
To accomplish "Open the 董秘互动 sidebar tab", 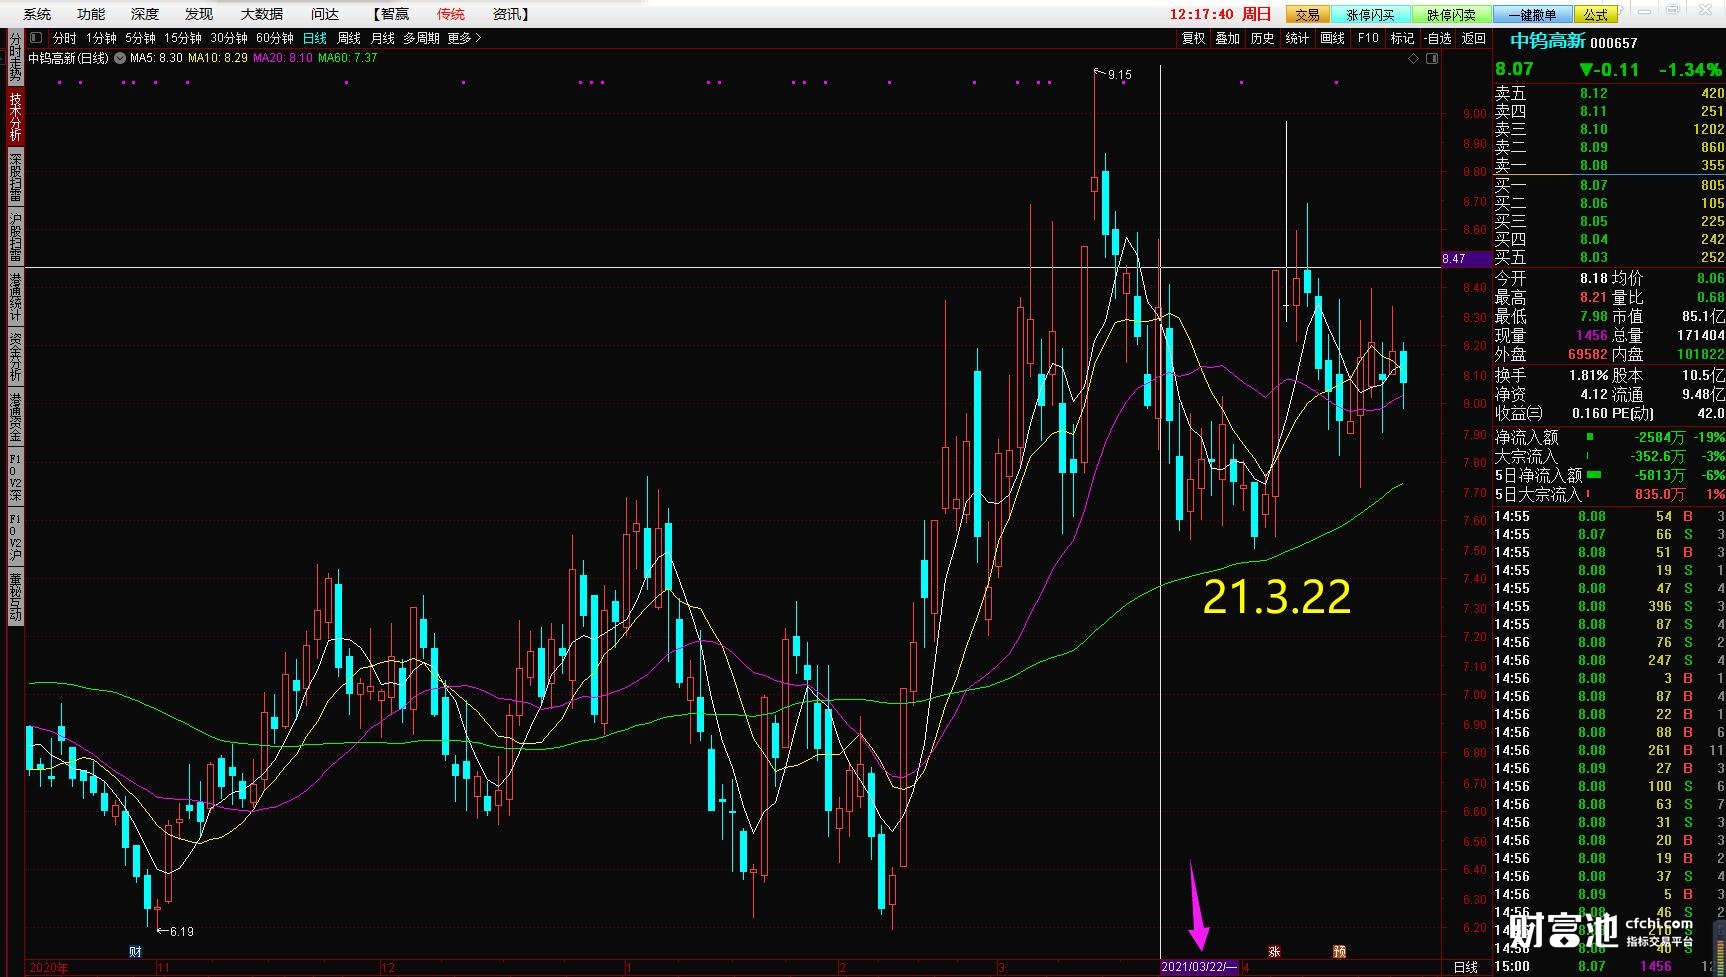I will pos(15,598).
